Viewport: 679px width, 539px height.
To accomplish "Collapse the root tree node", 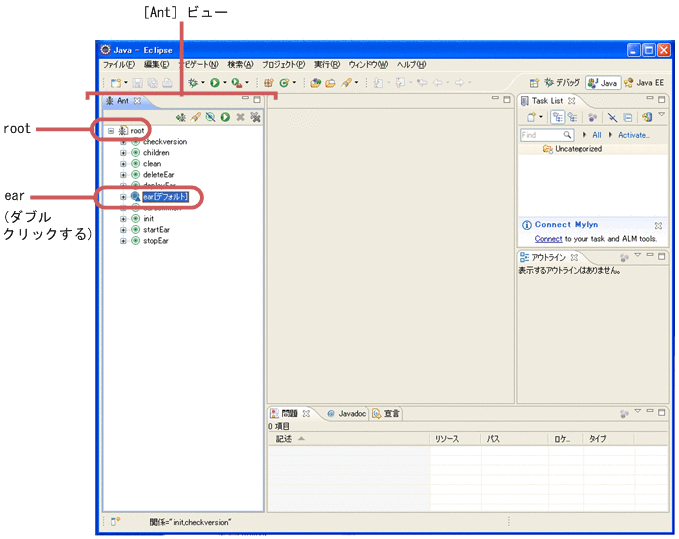I will pos(111,131).
